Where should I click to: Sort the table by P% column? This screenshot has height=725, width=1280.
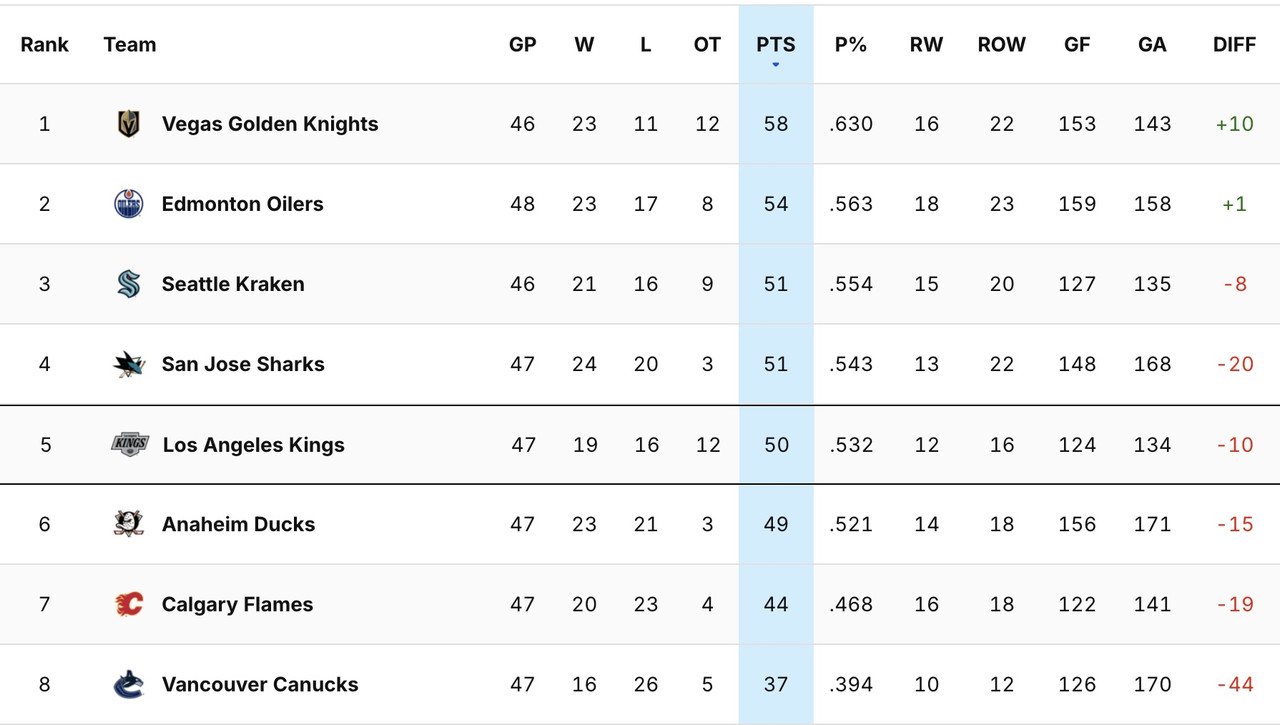[851, 44]
